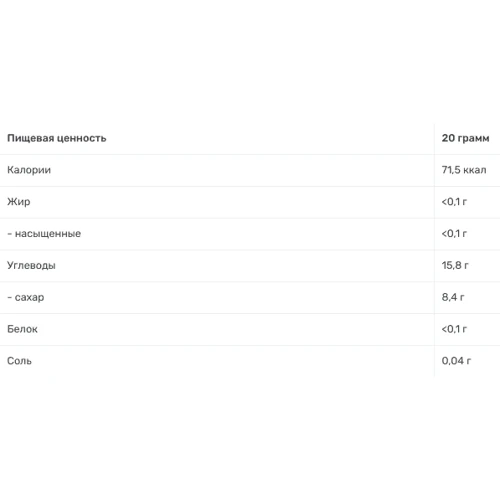
Task: Click the '- насыщенные' row label
Action: coord(44,234)
